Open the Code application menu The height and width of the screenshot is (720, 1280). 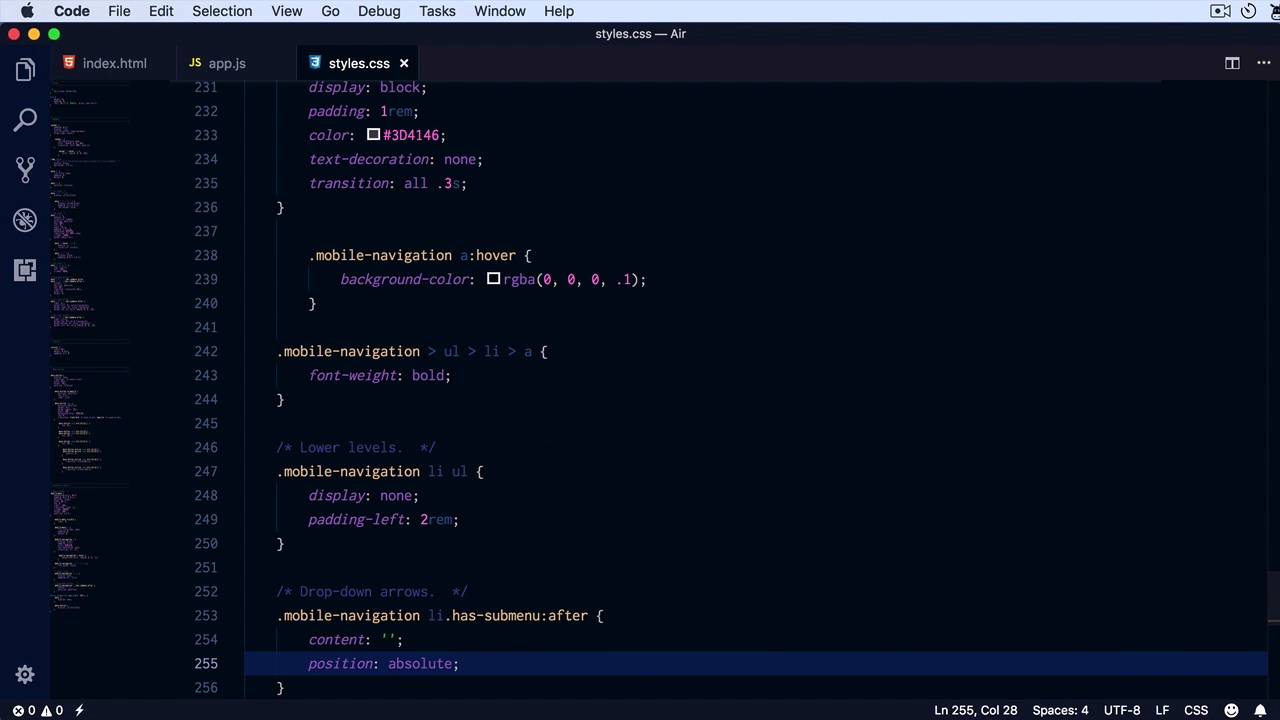tap(71, 11)
